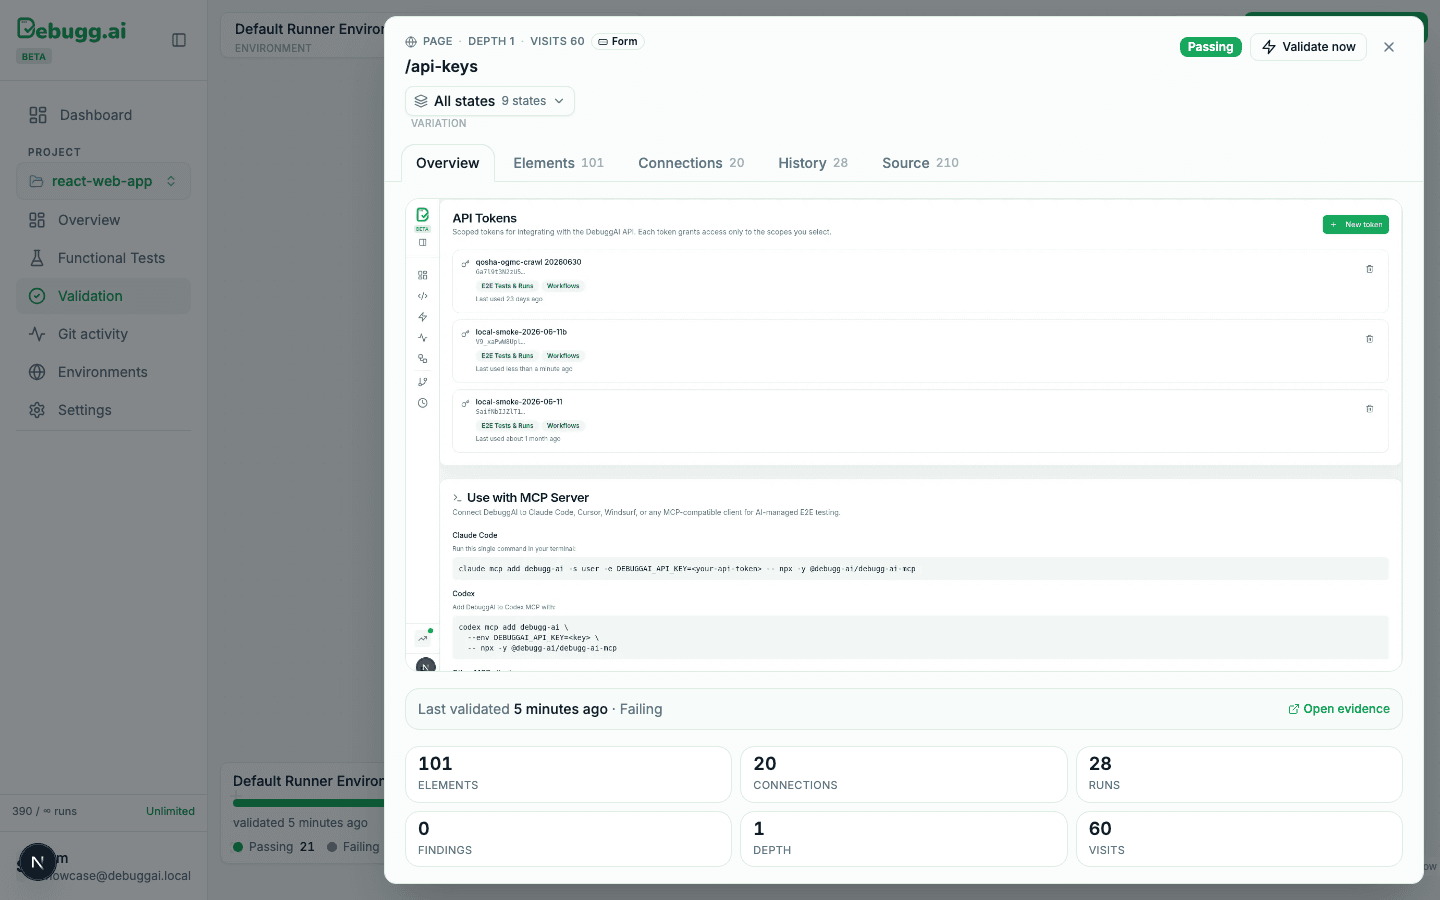The image size is (1440, 900).
Task: Click 'Passing 21' in the background card
Action: point(274,847)
